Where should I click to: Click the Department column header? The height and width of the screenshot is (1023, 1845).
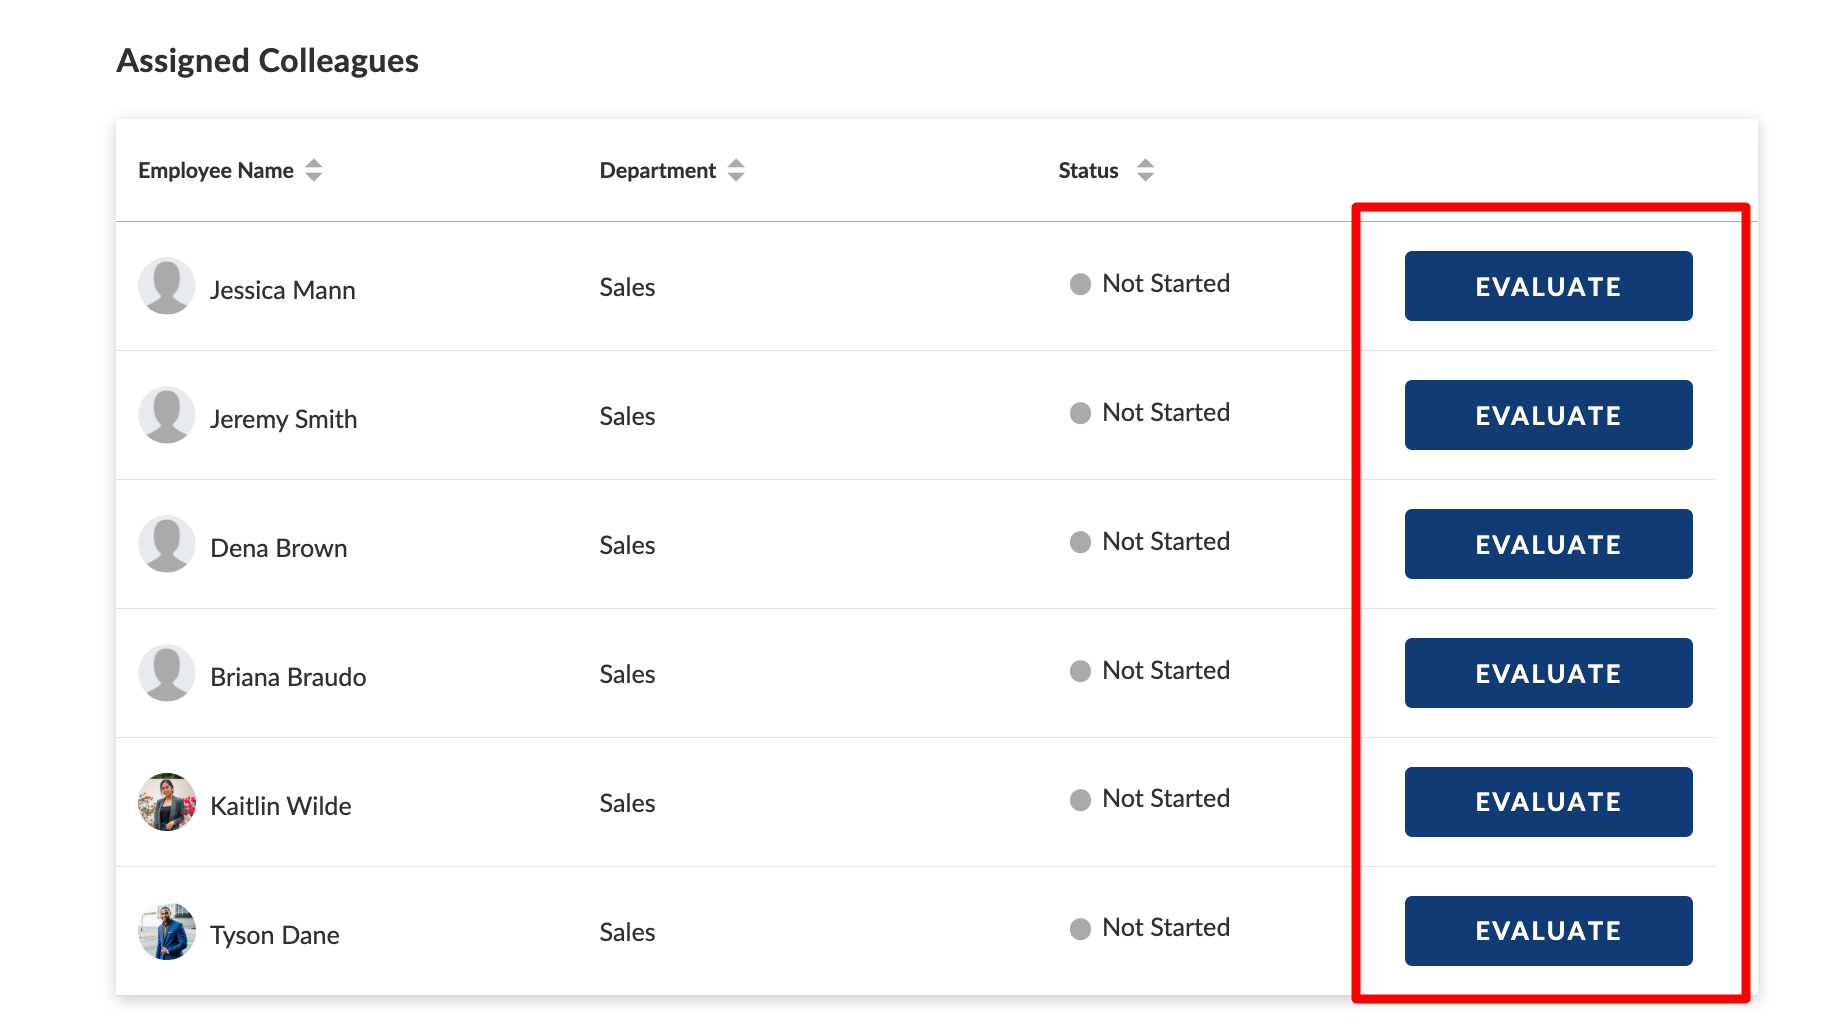pos(658,171)
